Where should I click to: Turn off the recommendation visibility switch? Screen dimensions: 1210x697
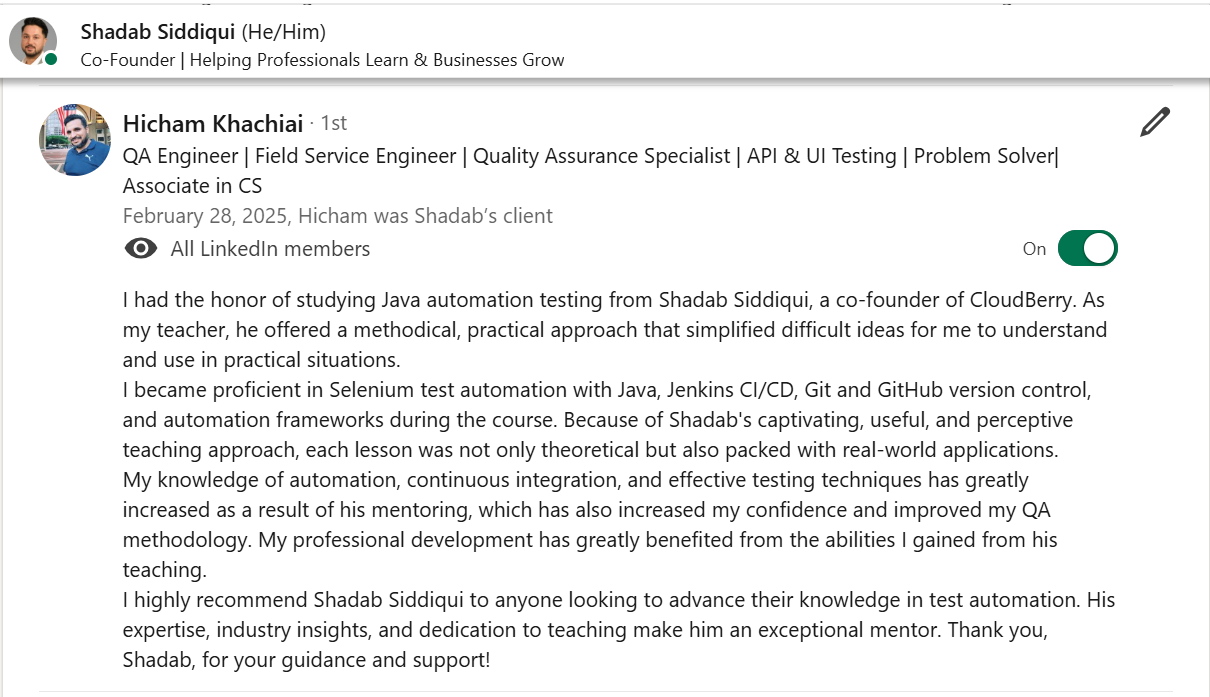pos(1087,249)
